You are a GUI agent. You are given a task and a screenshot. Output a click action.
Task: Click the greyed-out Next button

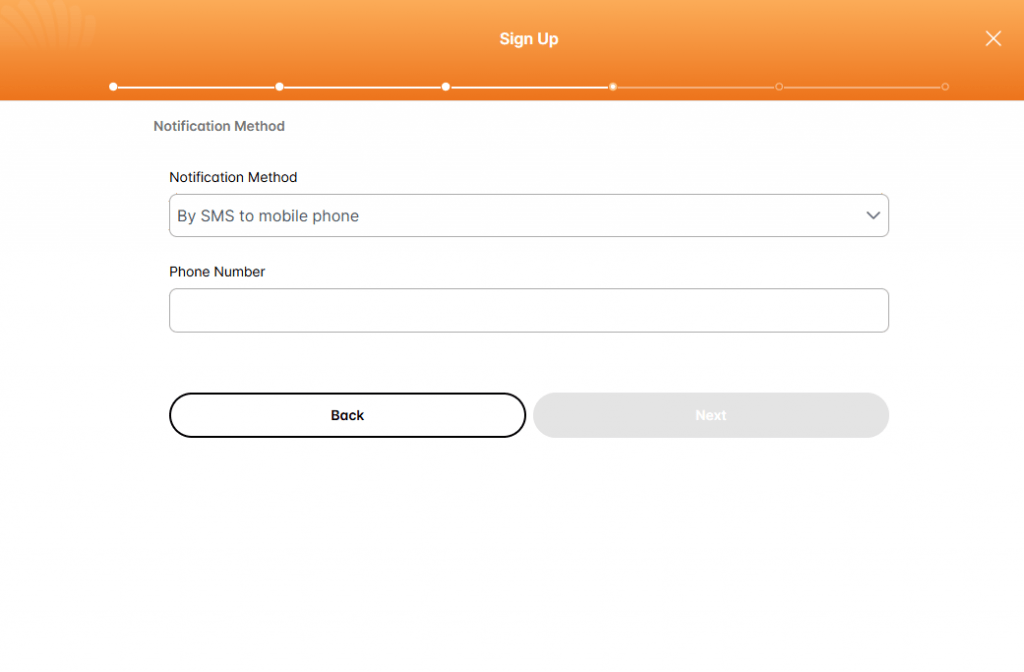pyautogui.click(x=711, y=415)
